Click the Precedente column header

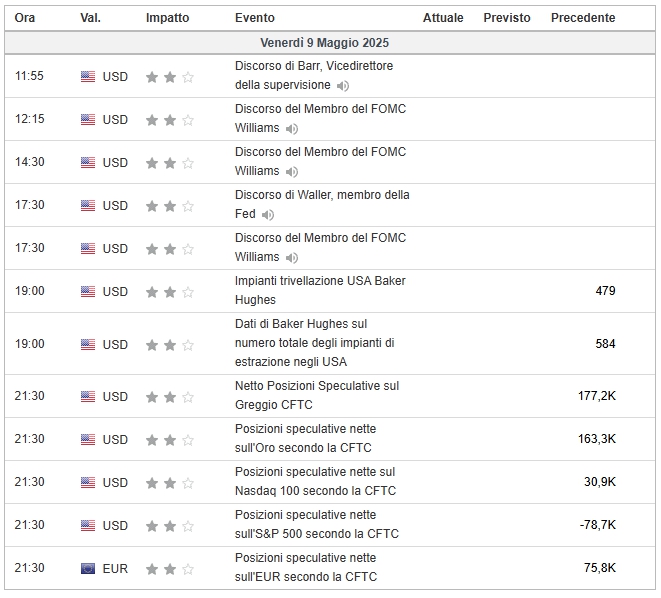583,18
